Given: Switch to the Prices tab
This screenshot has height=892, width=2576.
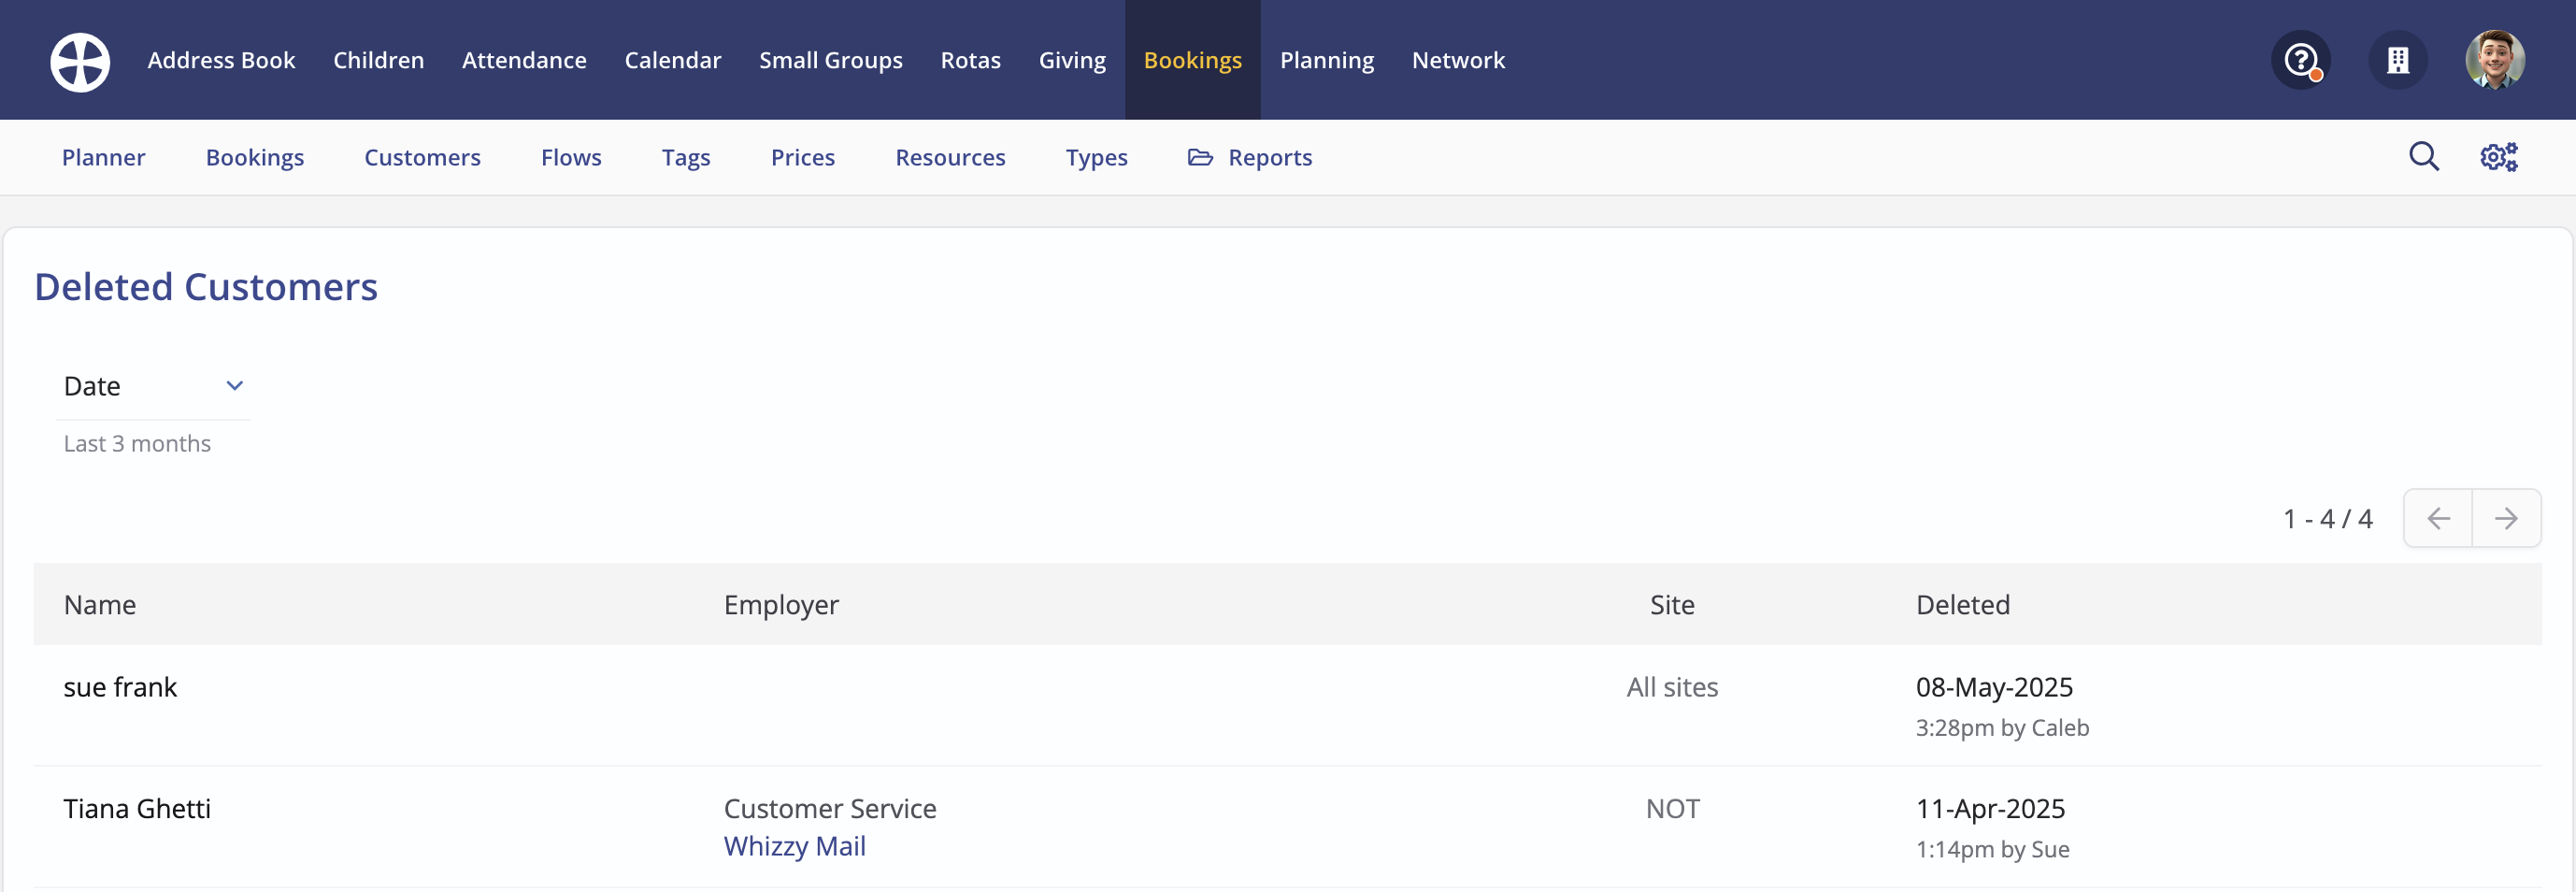Looking at the screenshot, I should click(803, 157).
